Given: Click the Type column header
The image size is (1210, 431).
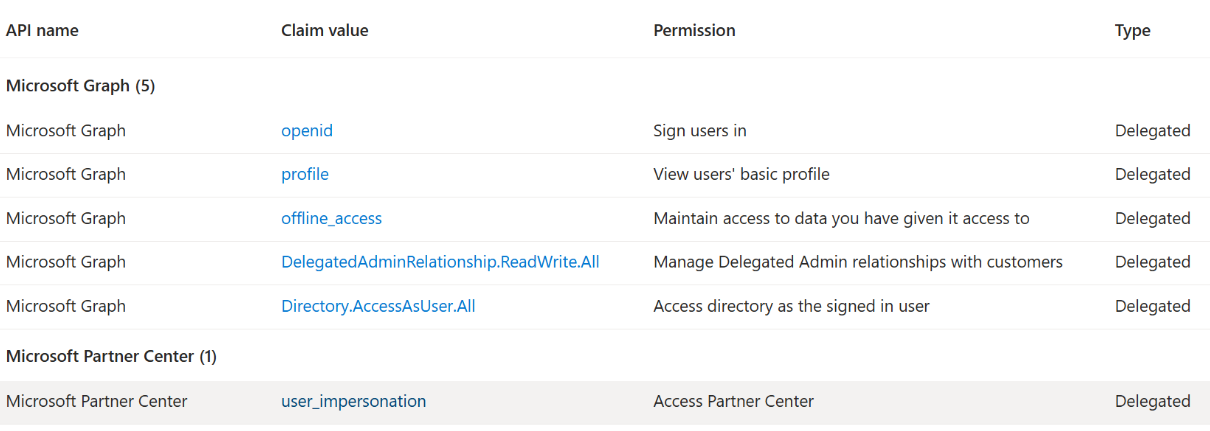Looking at the screenshot, I should 1133,30.
